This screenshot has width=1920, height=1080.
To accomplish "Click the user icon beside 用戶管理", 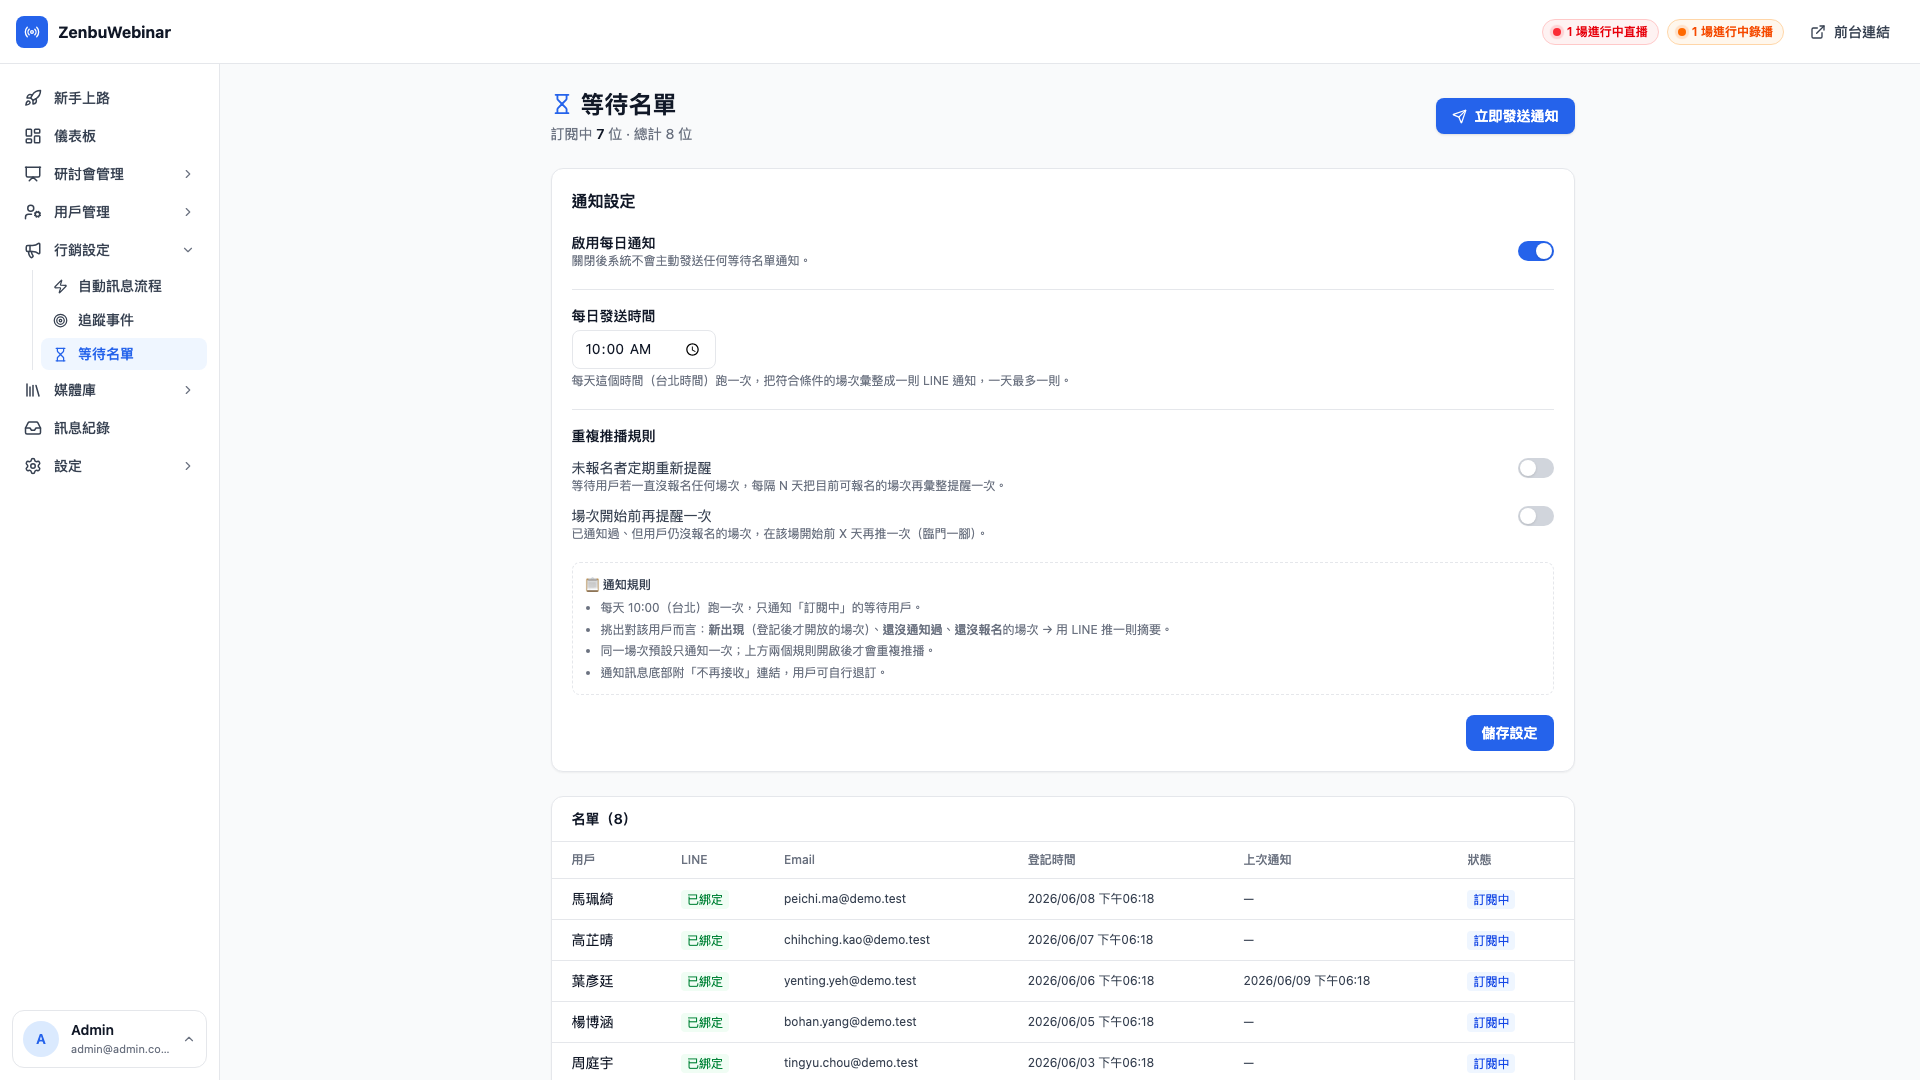I will point(33,212).
